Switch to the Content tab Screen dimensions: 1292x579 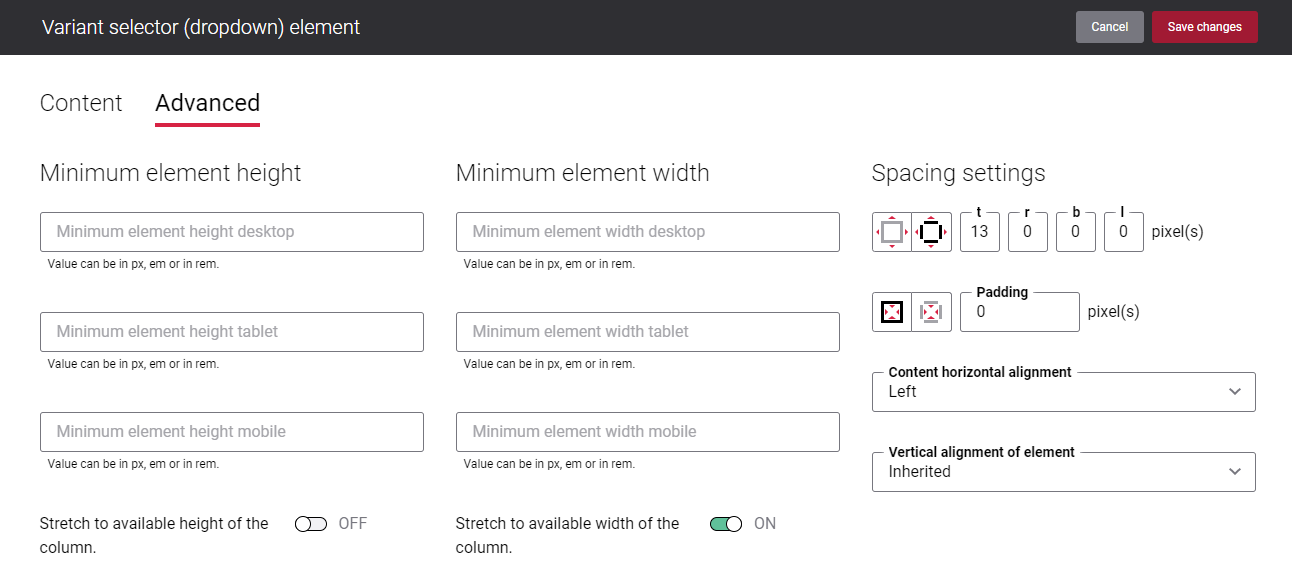point(80,102)
